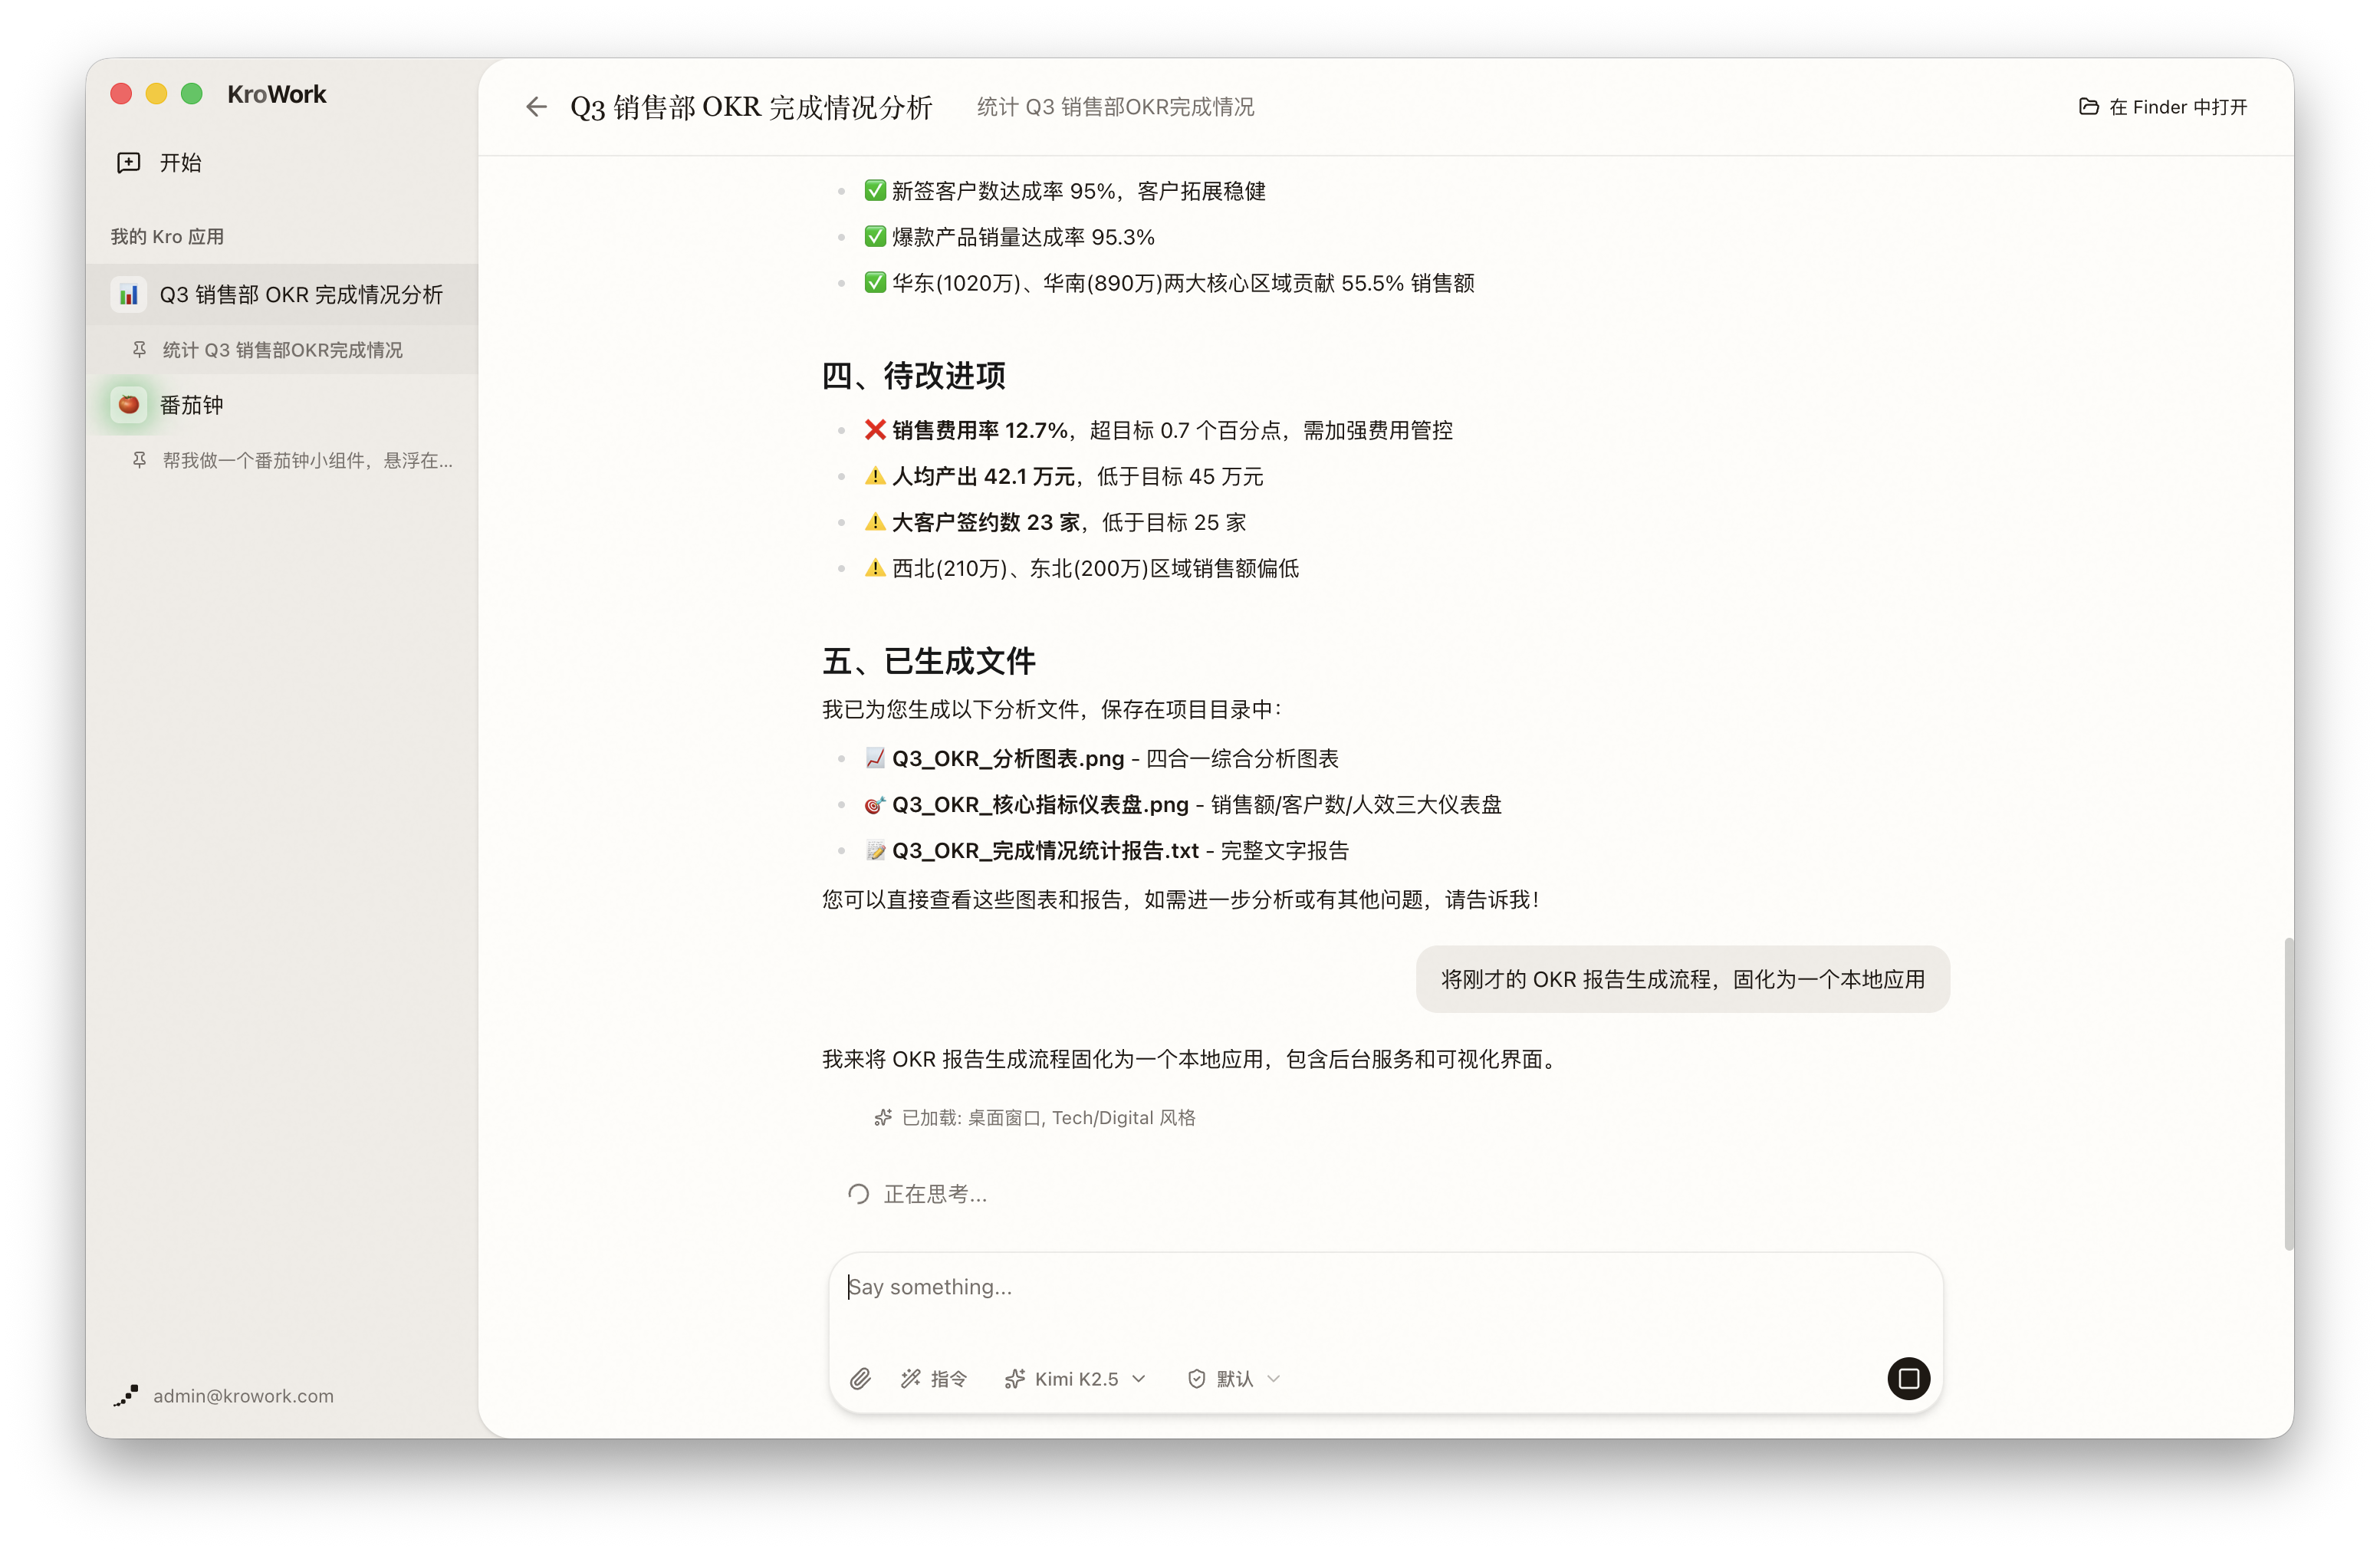Click the paperclip attachment icon
The height and width of the screenshot is (1552, 2380).
click(x=860, y=1379)
